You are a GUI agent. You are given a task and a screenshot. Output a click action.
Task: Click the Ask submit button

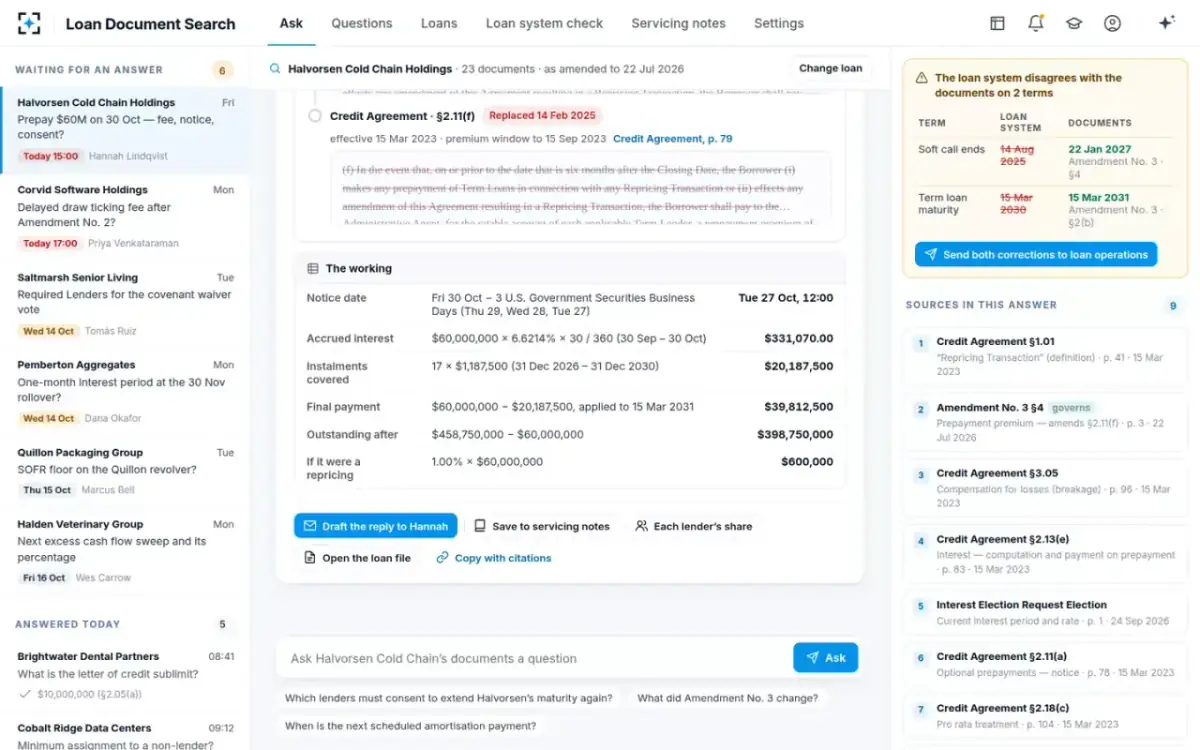(x=826, y=658)
